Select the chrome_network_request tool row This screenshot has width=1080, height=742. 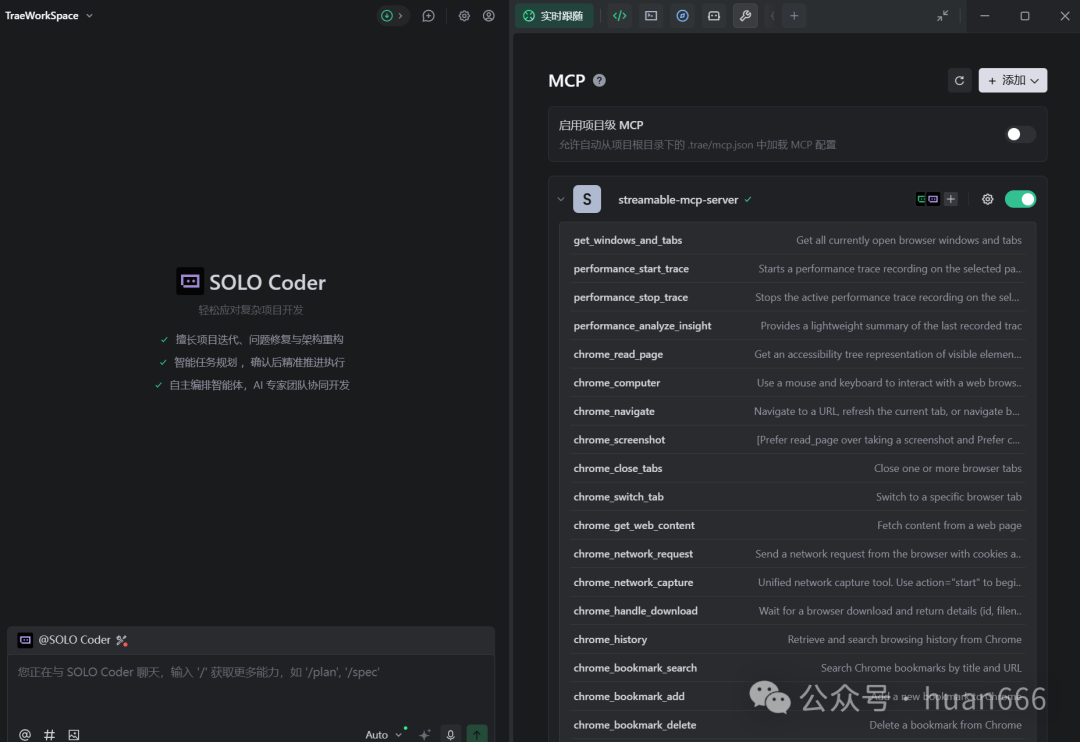[x=797, y=554]
